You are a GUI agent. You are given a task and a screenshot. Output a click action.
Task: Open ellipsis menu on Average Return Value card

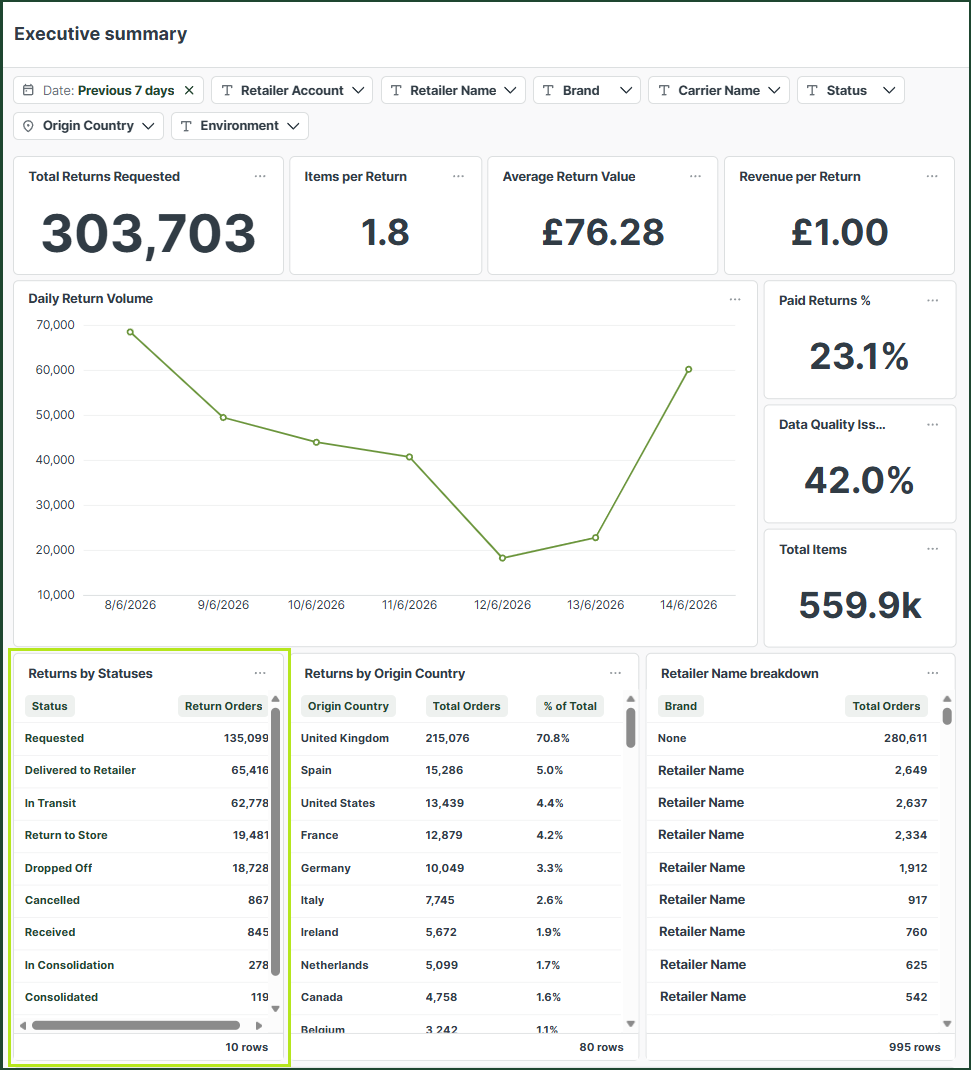695,176
